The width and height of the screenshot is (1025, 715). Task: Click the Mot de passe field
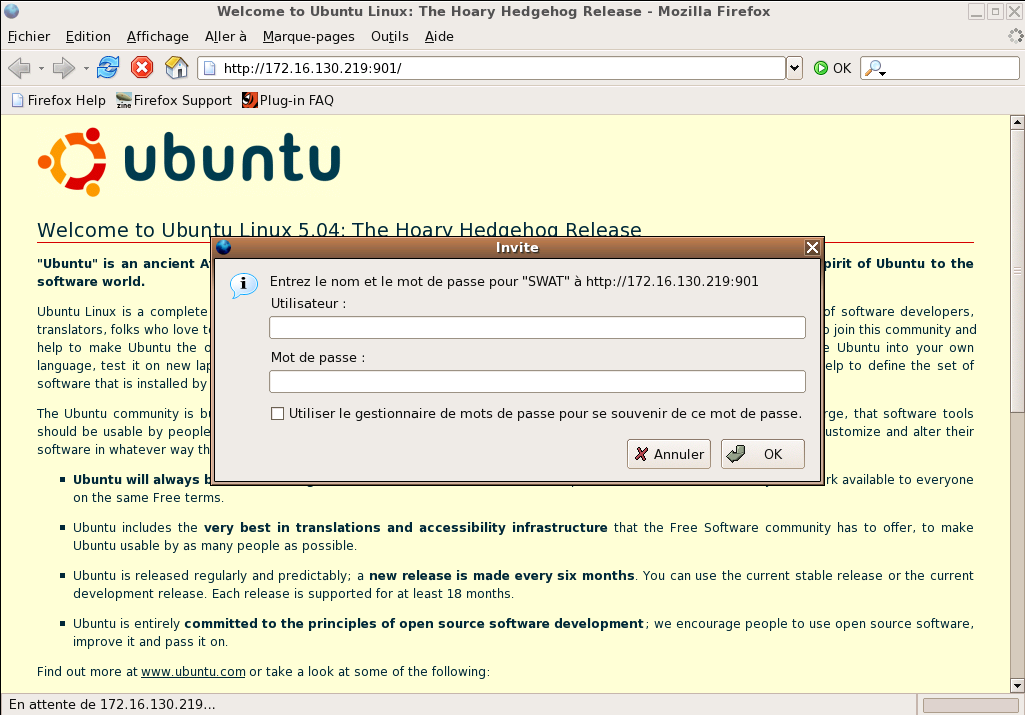coord(537,382)
